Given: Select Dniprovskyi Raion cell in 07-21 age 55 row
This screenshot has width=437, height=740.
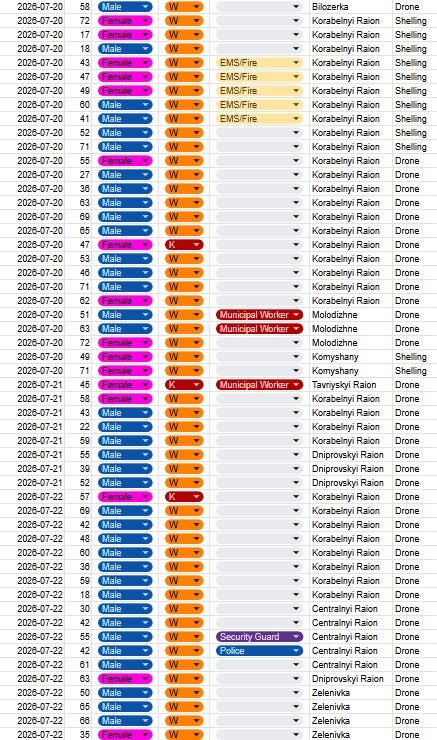Looking at the screenshot, I should (x=350, y=454).
